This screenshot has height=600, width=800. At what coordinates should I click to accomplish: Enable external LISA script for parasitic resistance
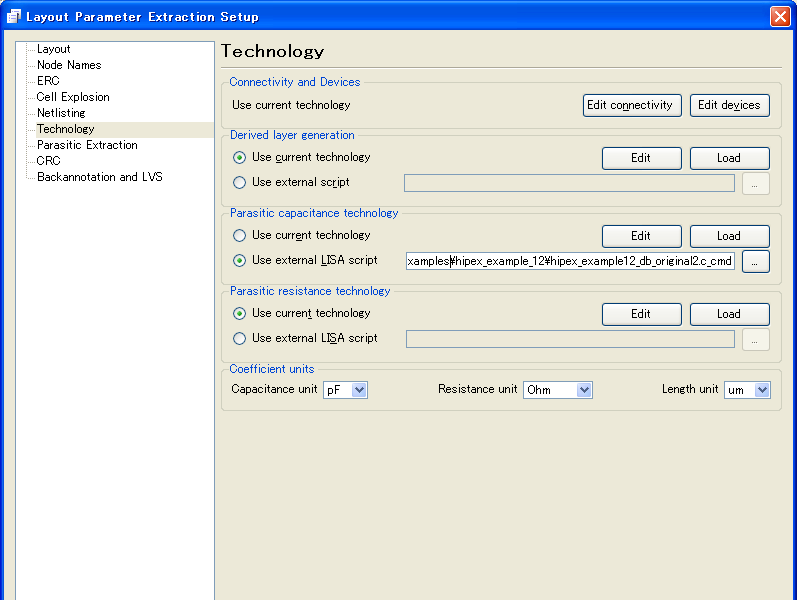pos(239,339)
